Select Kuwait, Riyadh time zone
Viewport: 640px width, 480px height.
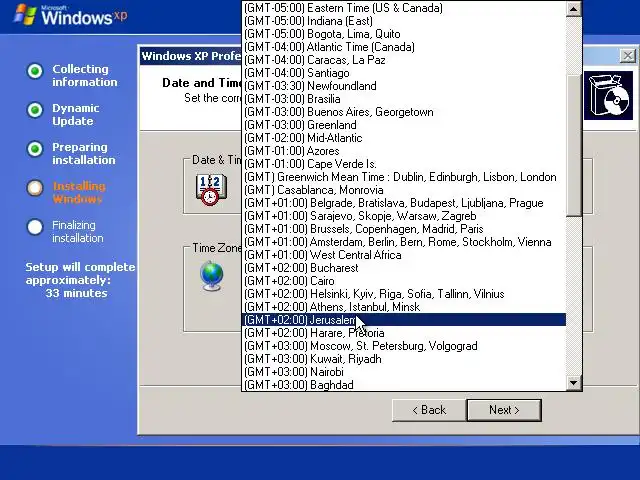pyautogui.click(x=404, y=359)
